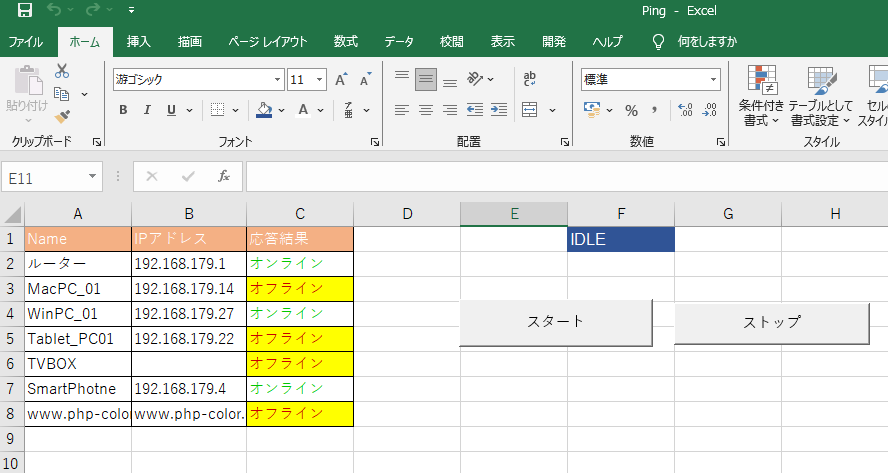
Task: Click the cut scissors icon
Action: [62, 71]
